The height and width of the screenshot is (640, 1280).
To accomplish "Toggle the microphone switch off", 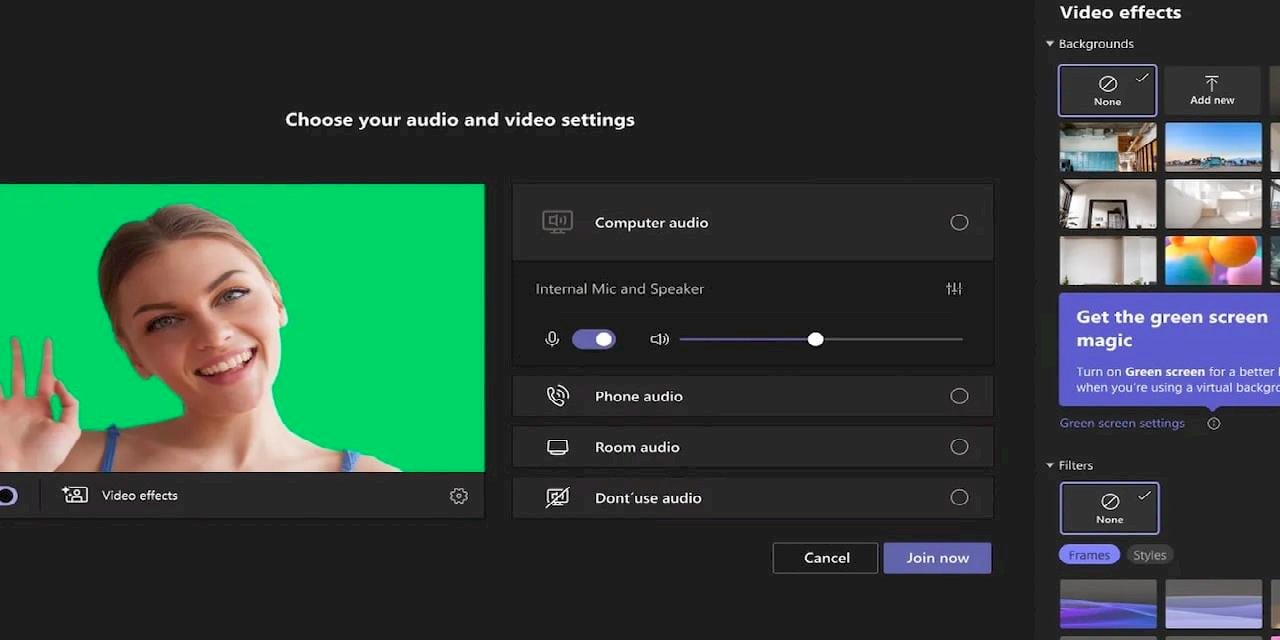I will [594, 339].
